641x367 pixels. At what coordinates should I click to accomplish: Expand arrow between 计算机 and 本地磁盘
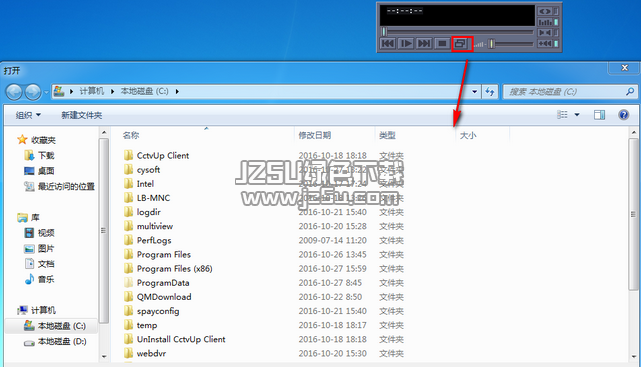(112, 91)
